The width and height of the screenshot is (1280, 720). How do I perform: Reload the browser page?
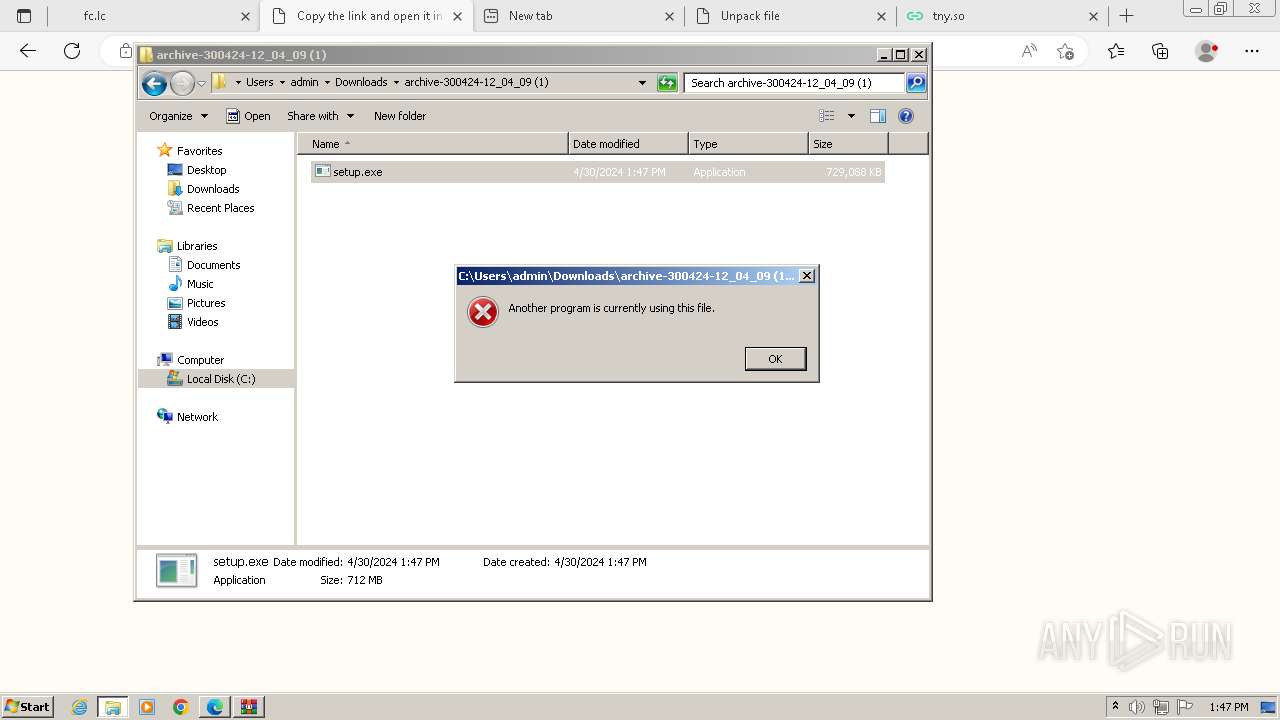(72, 51)
